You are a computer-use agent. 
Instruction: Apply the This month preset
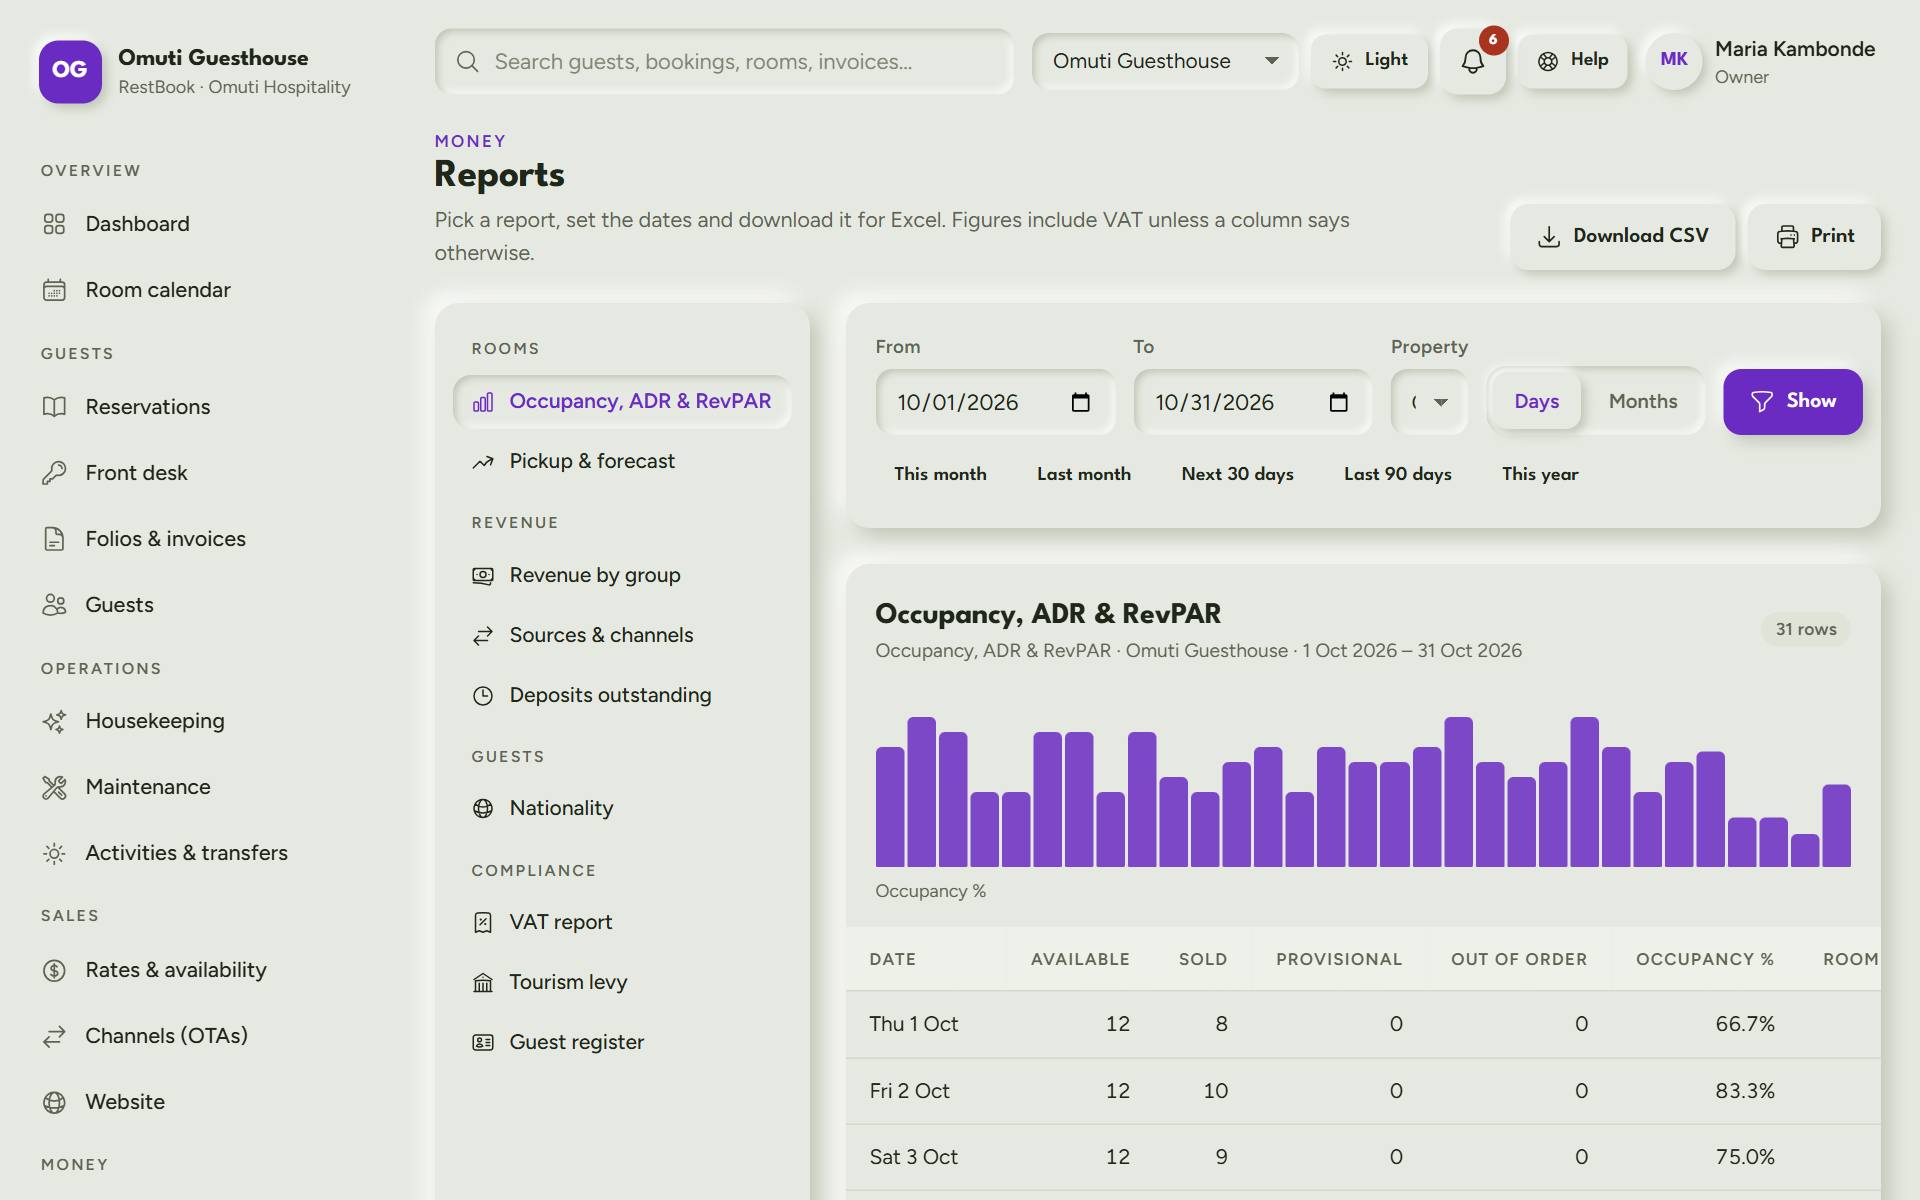(940, 474)
